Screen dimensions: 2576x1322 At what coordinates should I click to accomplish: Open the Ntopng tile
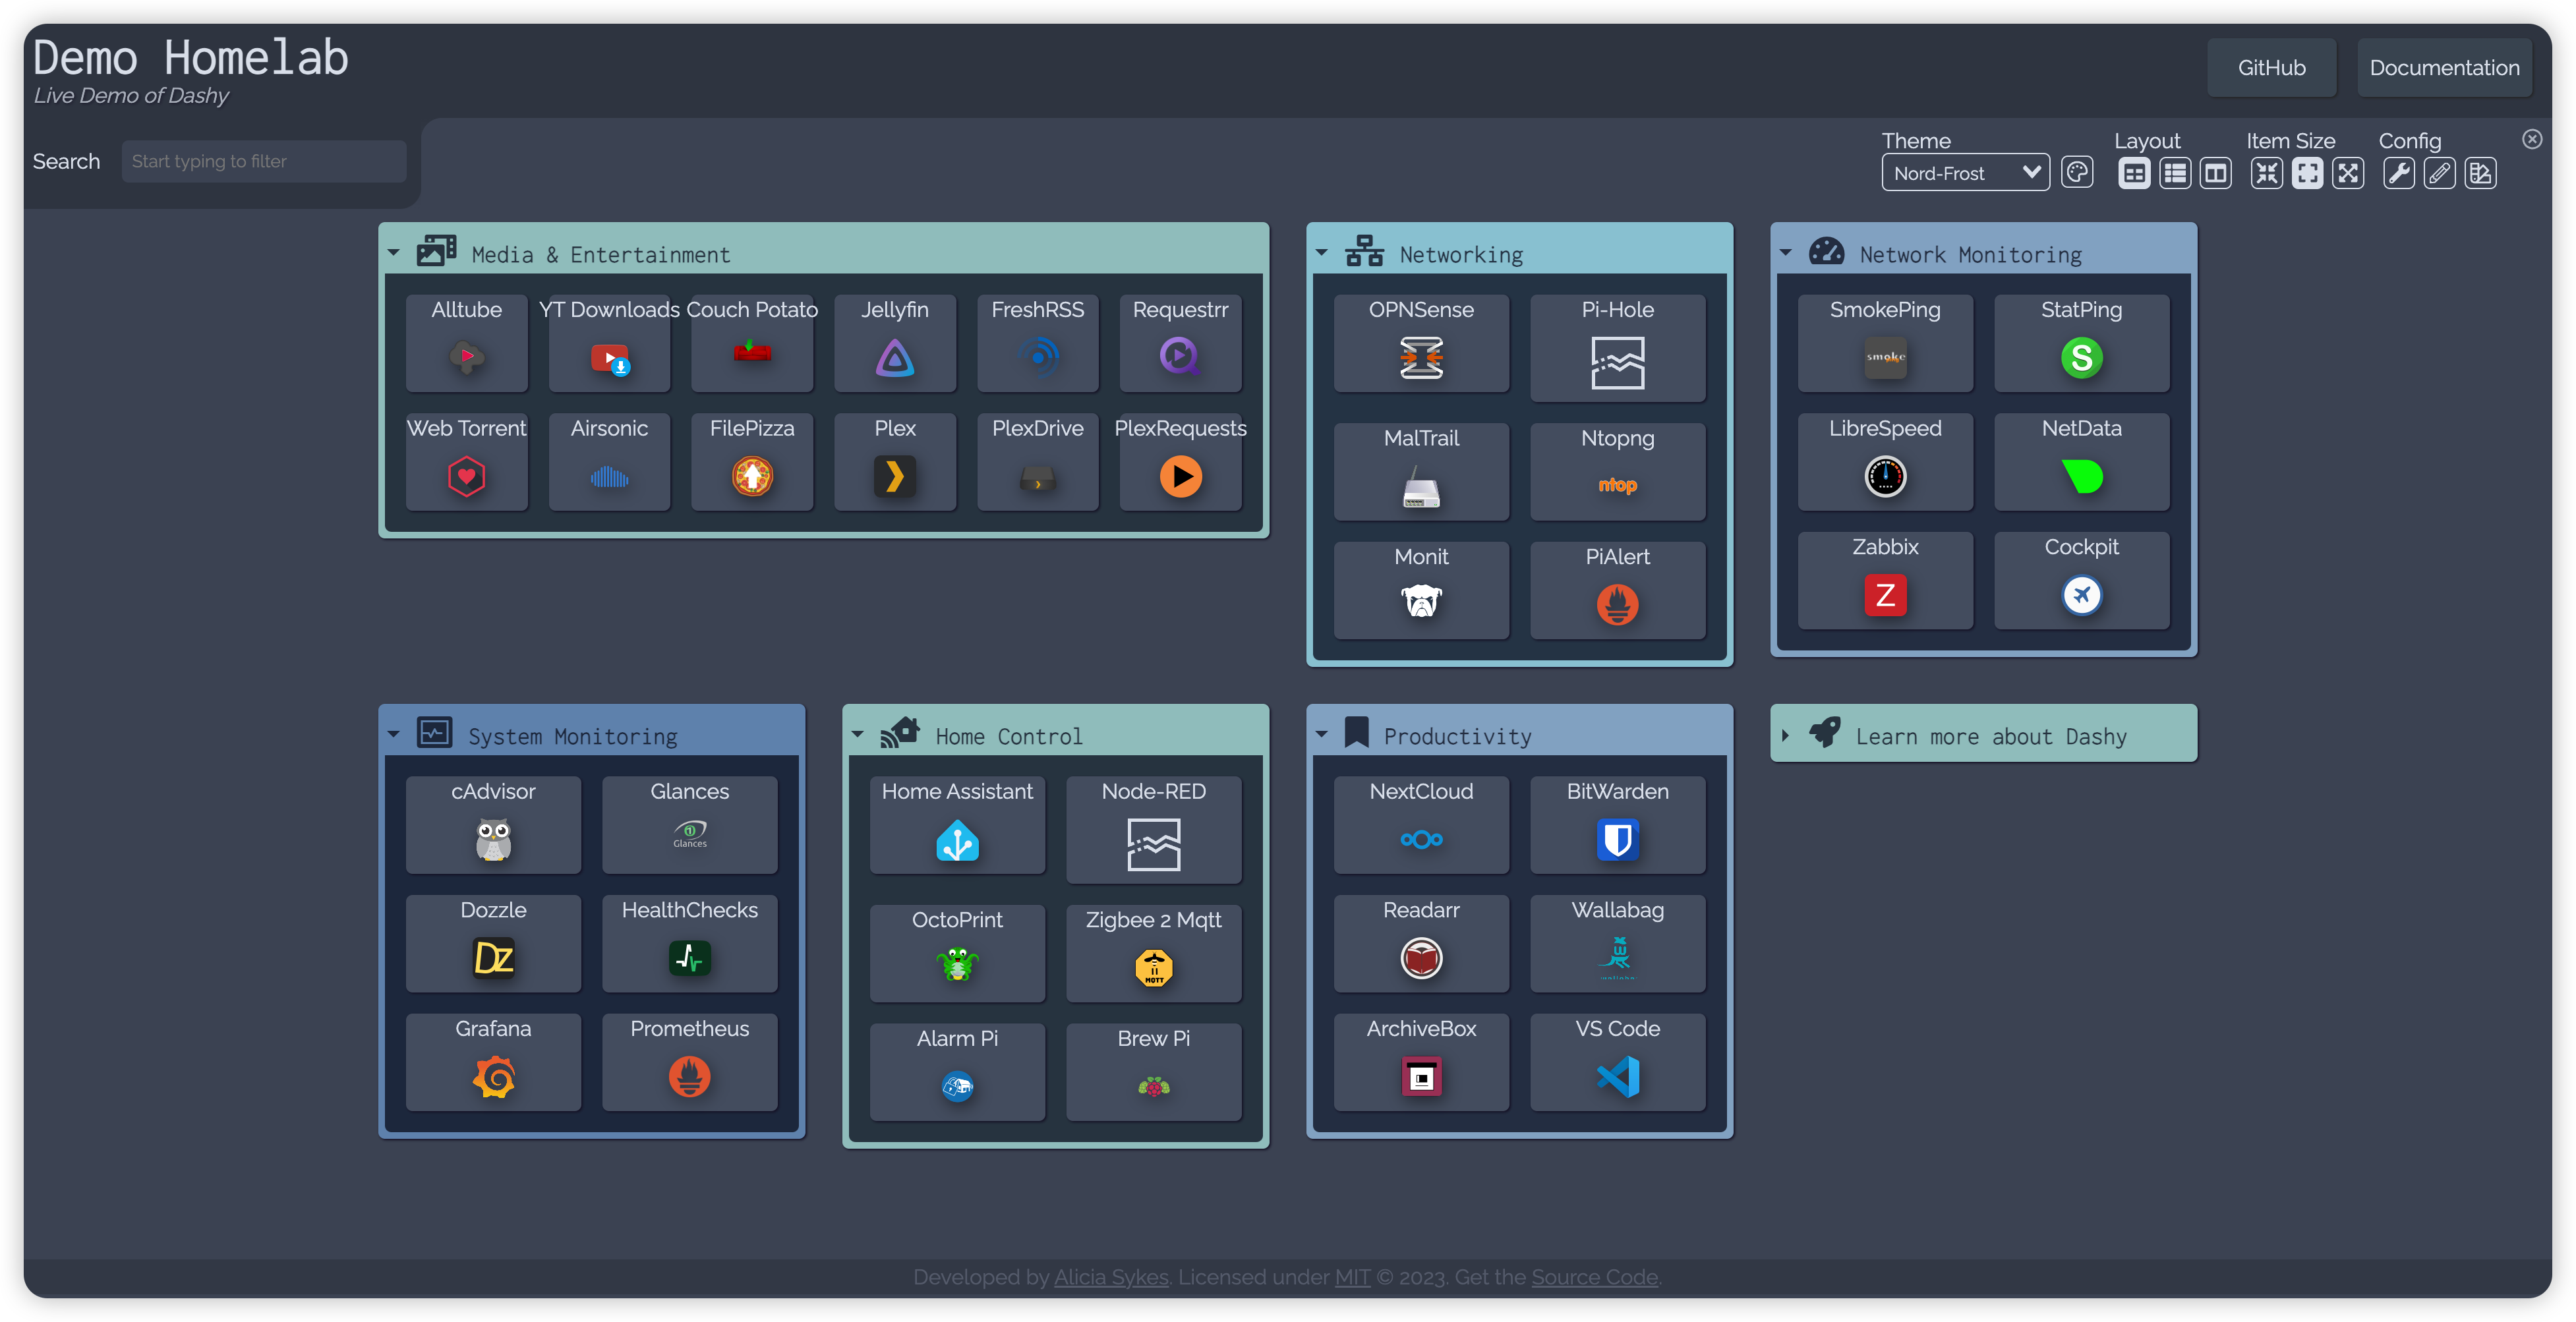pyautogui.click(x=1617, y=471)
